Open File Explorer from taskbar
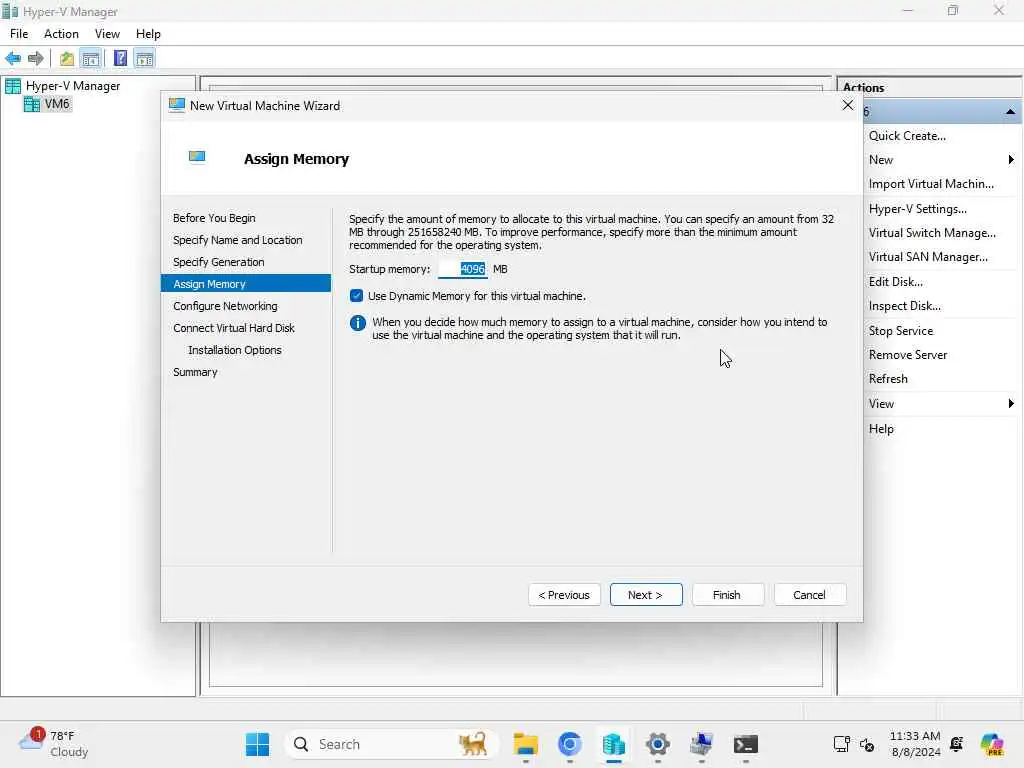Image resolution: width=1024 pixels, height=768 pixels. [526, 744]
